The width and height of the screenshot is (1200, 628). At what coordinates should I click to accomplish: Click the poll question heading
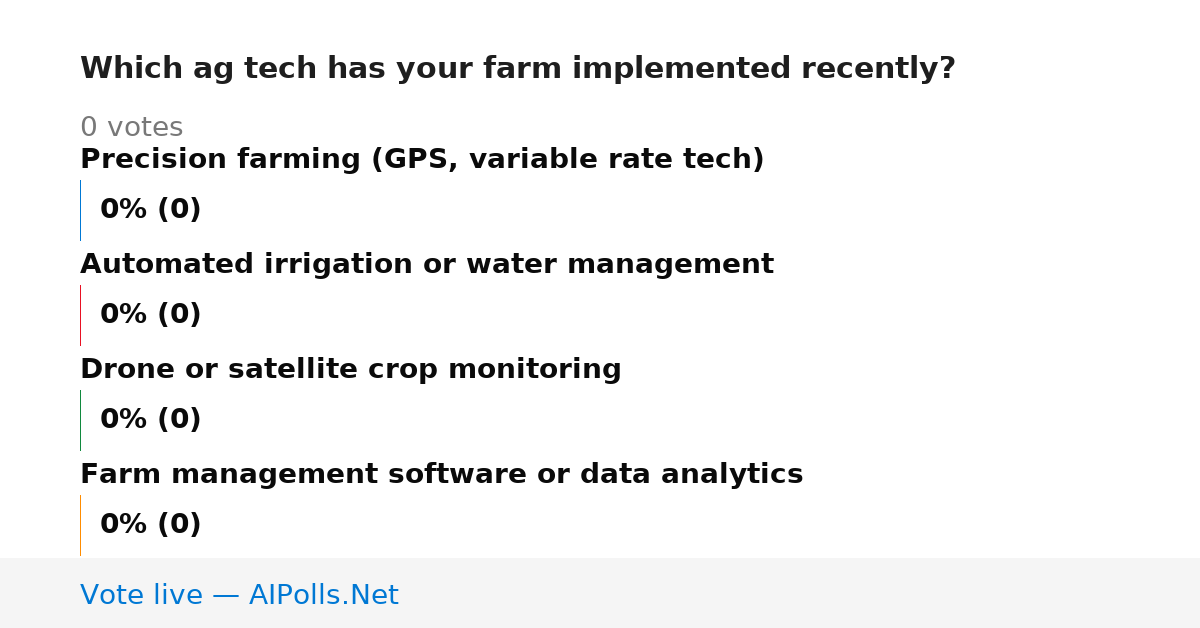click(x=518, y=69)
